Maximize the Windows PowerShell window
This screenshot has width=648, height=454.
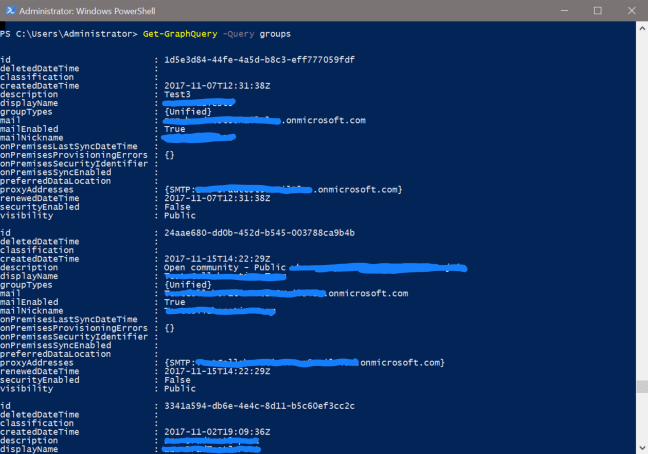click(x=597, y=10)
